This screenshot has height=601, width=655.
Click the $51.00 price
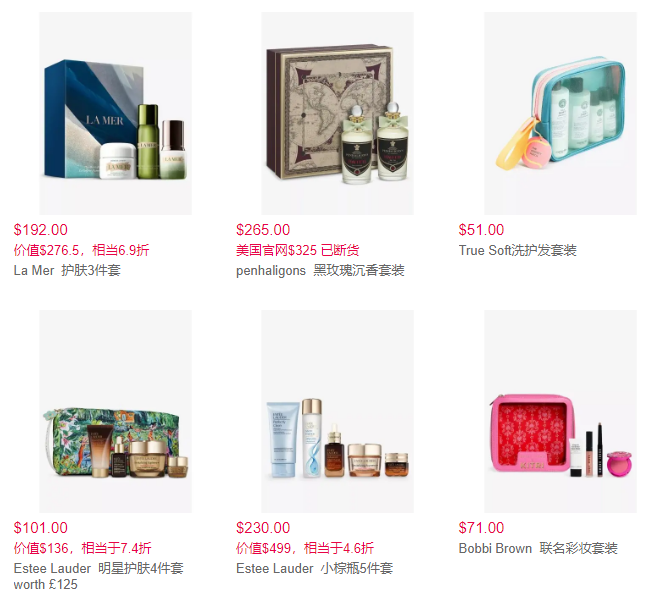pyautogui.click(x=481, y=230)
